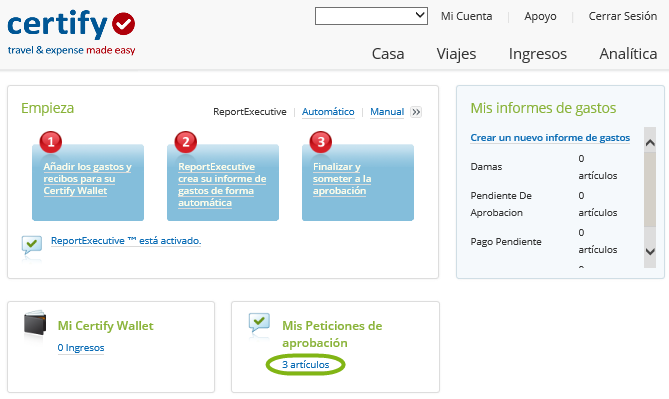The height and width of the screenshot is (399, 669).
Task: Open the 0 Ingresos link
Action: coord(81,348)
